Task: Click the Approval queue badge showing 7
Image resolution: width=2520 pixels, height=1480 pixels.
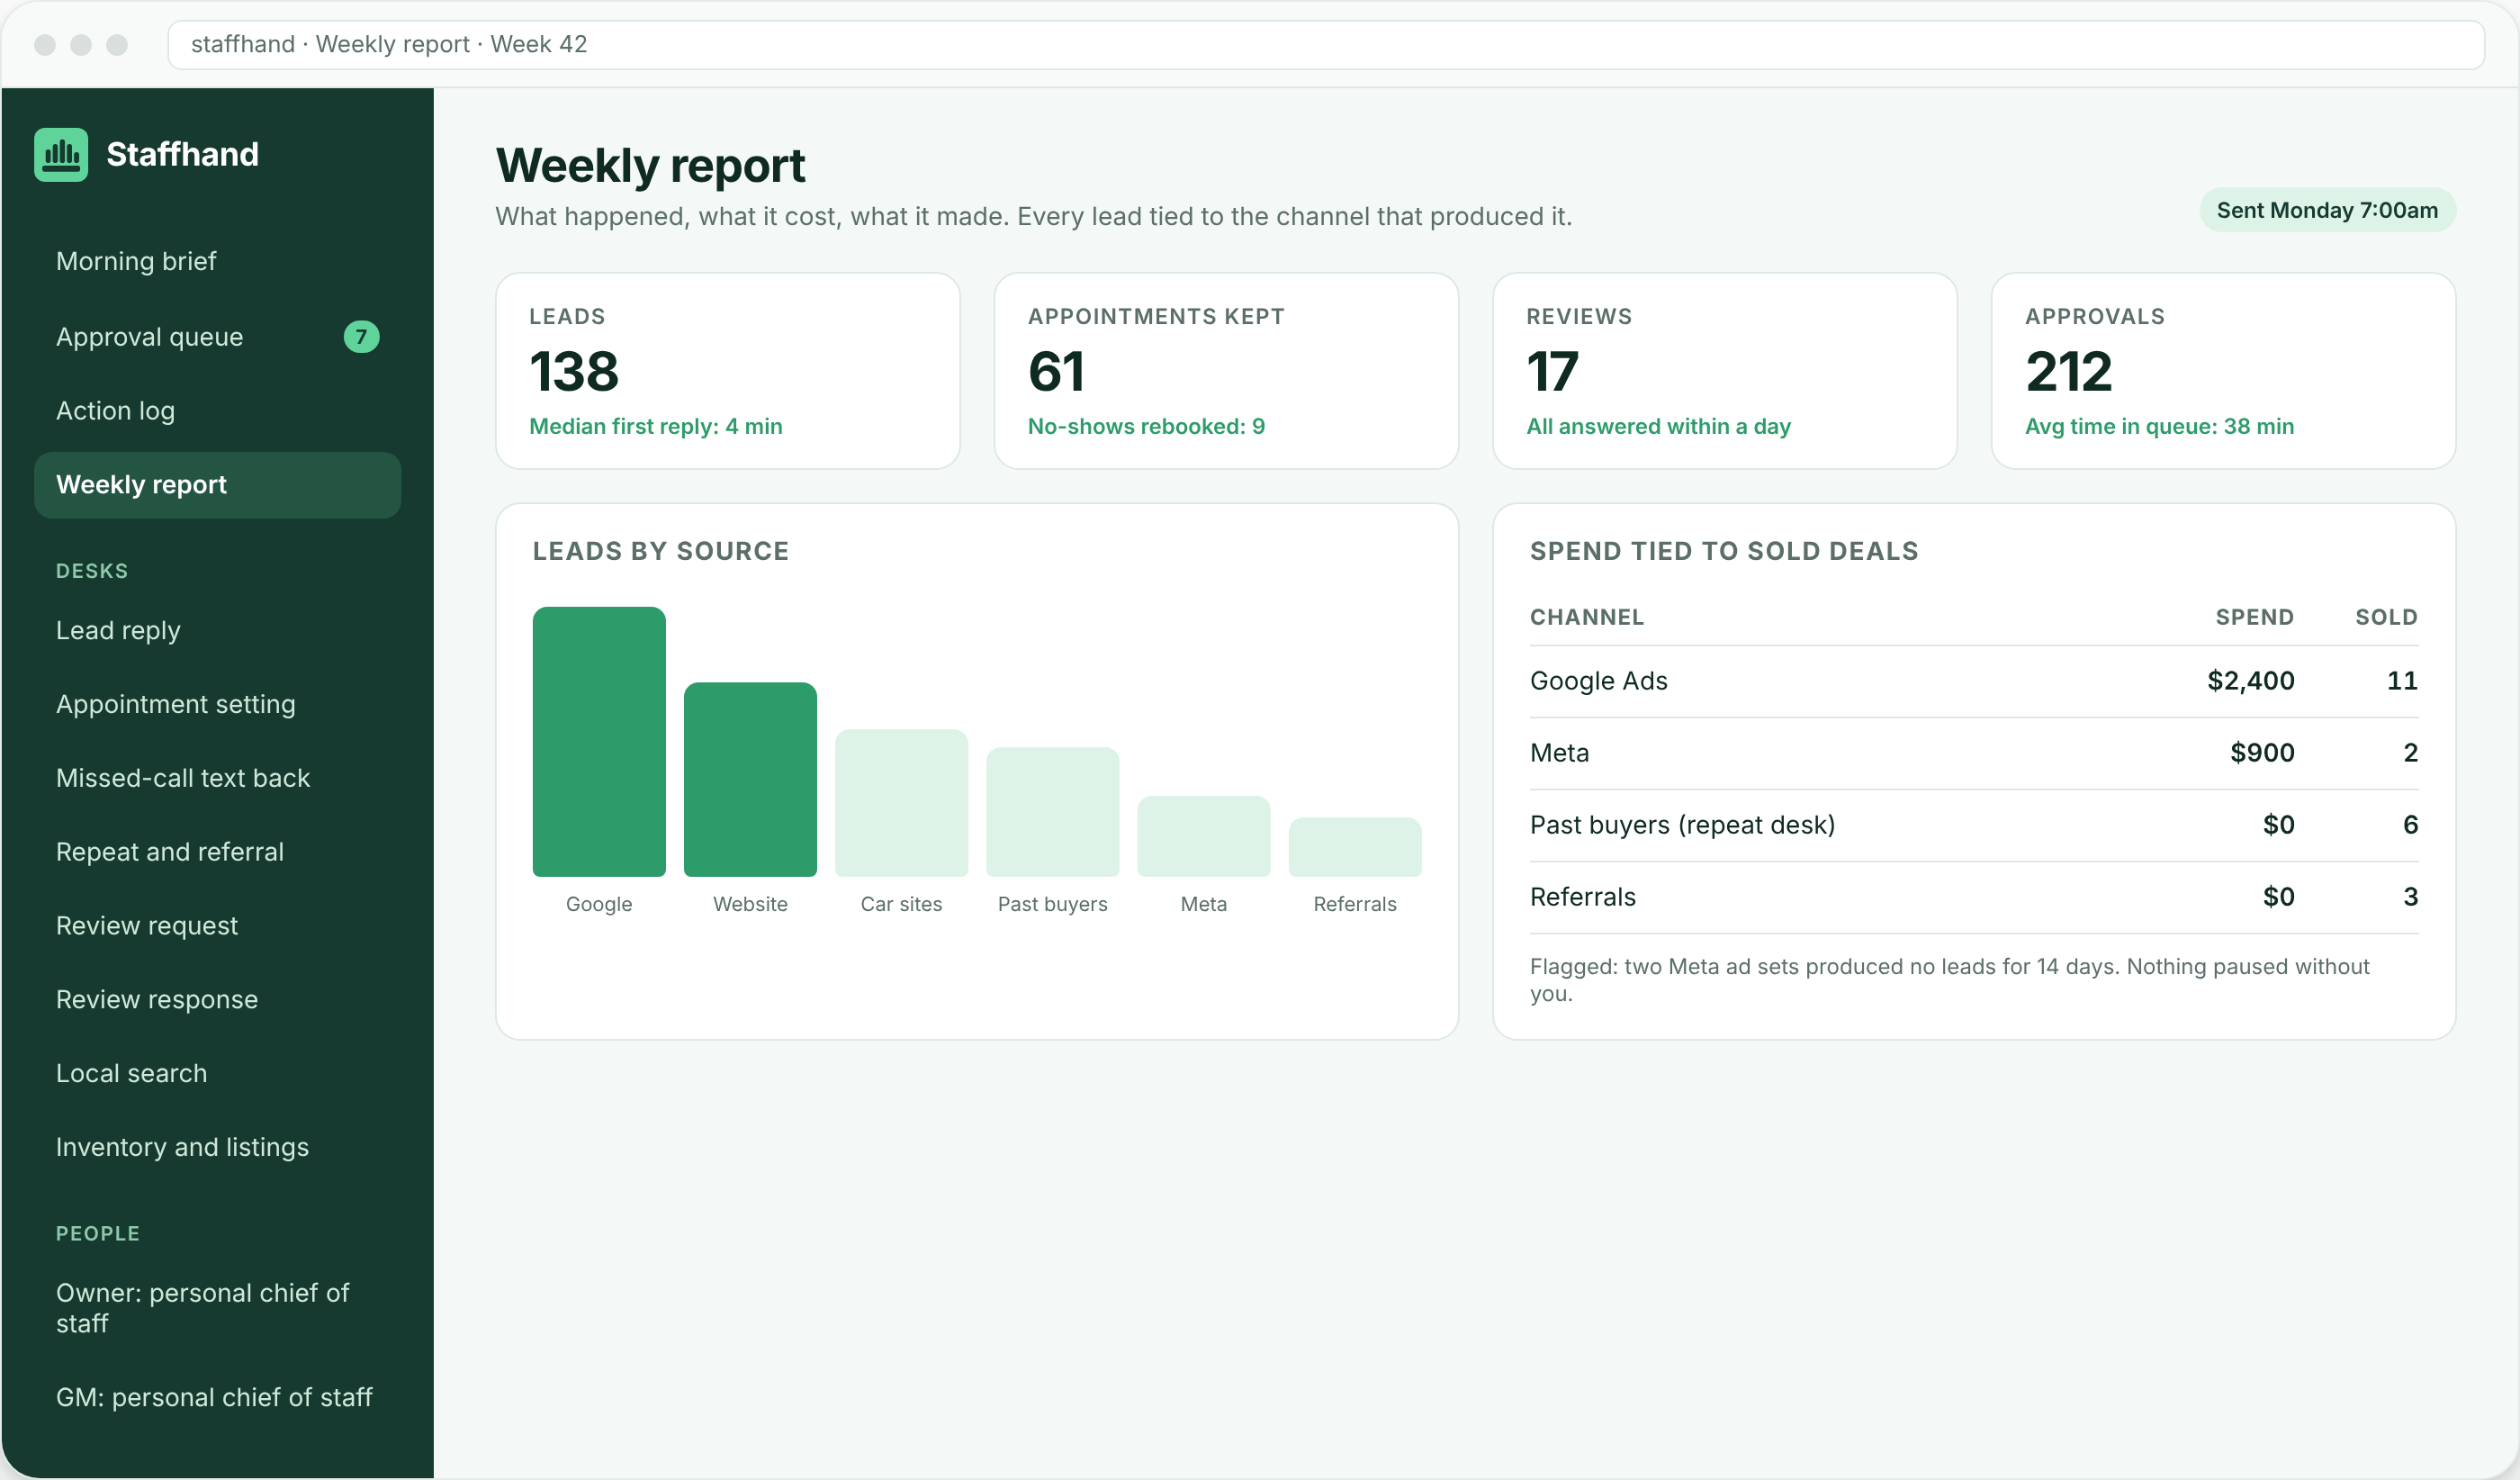Action: tap(361, 337)
